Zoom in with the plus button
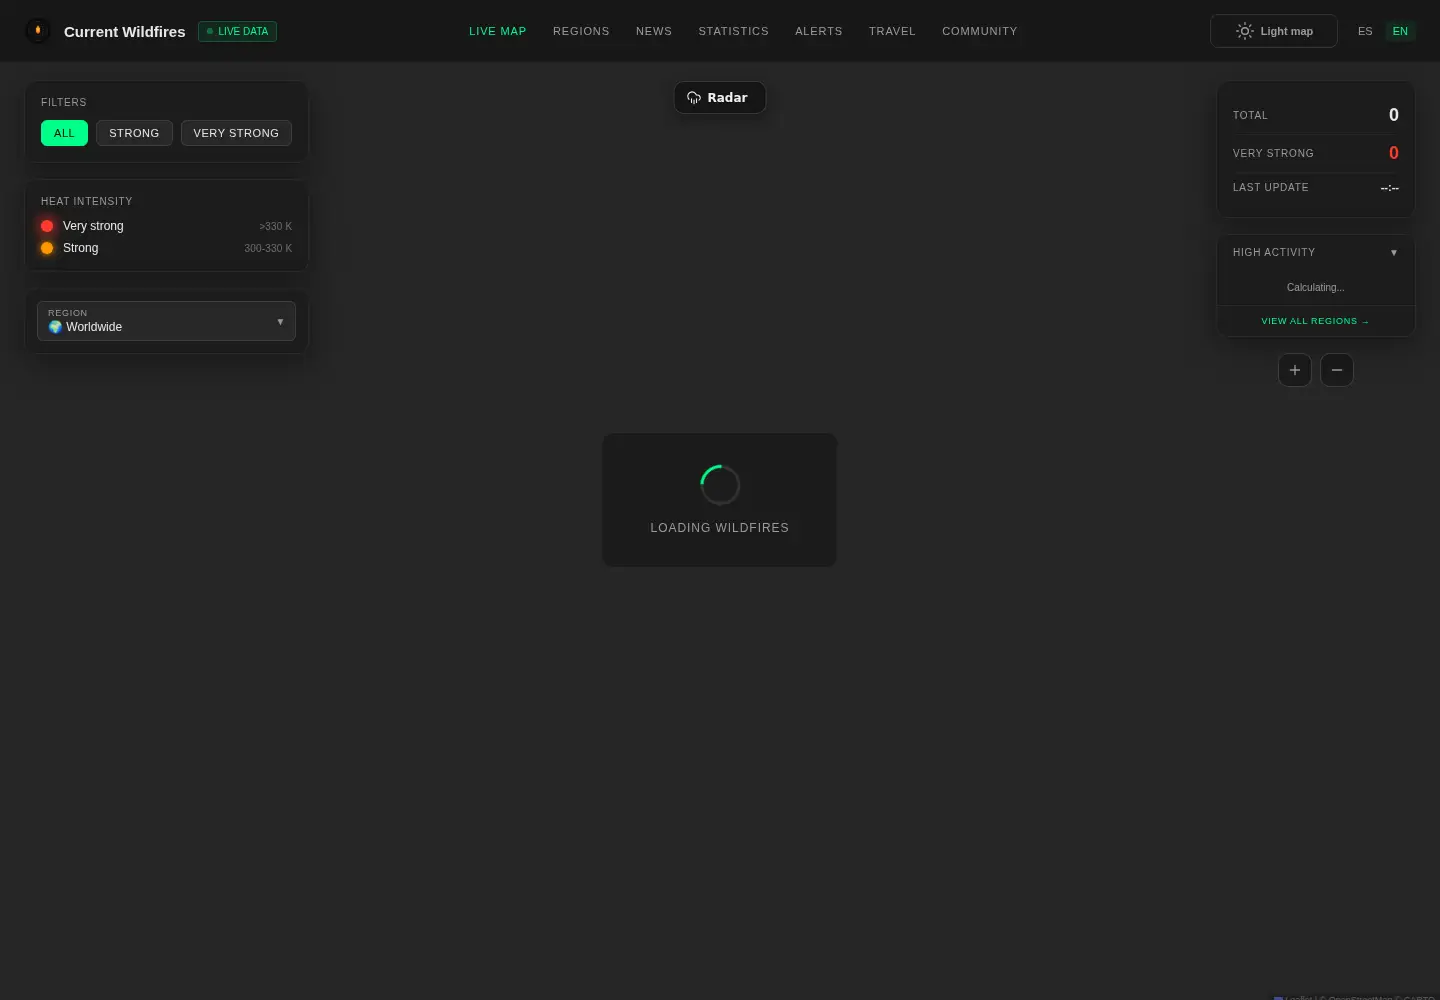The height and width of the screenshot is (1000, 1440). point(1295,370)
